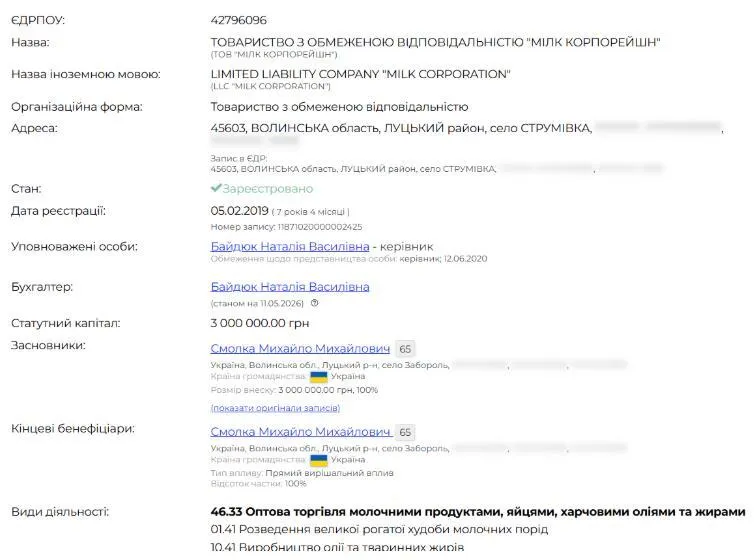Image resolution: width=754 pixels, height=560 pixels.
Task: Click the ЄДРПОУ code 42796096
Action: click(x=239, y=20)
